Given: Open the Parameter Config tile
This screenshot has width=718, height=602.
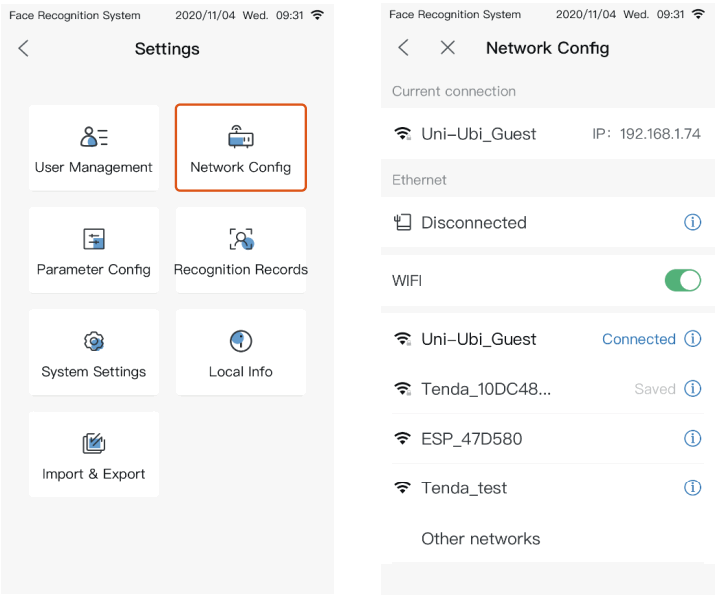Looking at the screenshot, I should tap(93, 250).
